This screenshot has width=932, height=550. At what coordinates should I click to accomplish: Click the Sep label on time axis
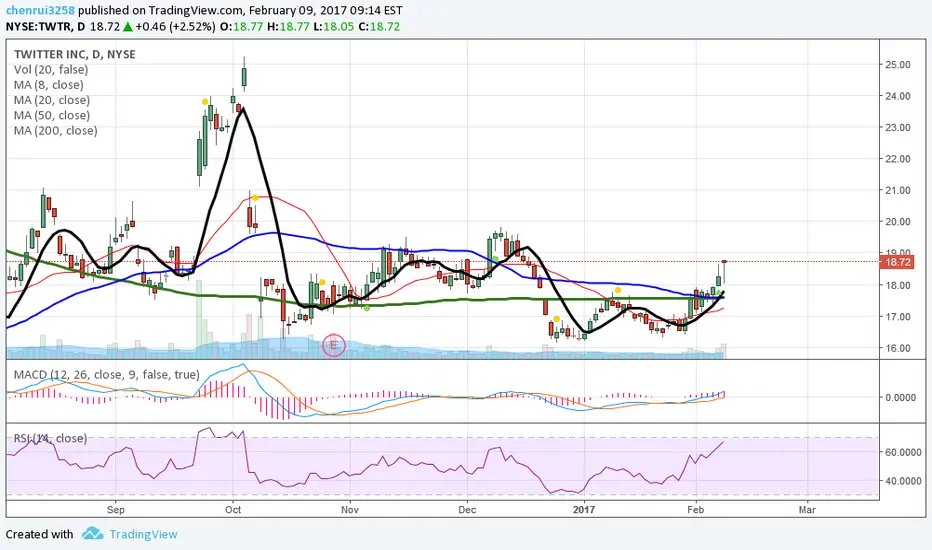tap(115, 510)
